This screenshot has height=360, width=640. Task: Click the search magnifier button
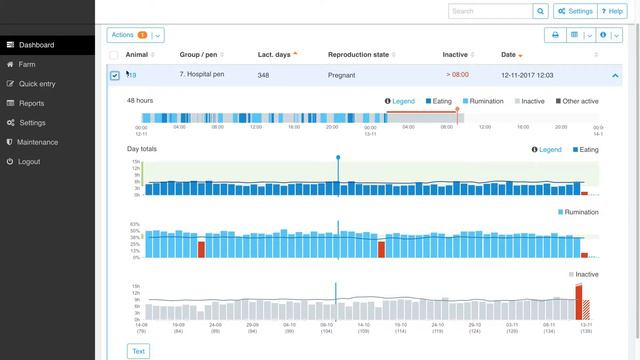[x=540, y=11]
